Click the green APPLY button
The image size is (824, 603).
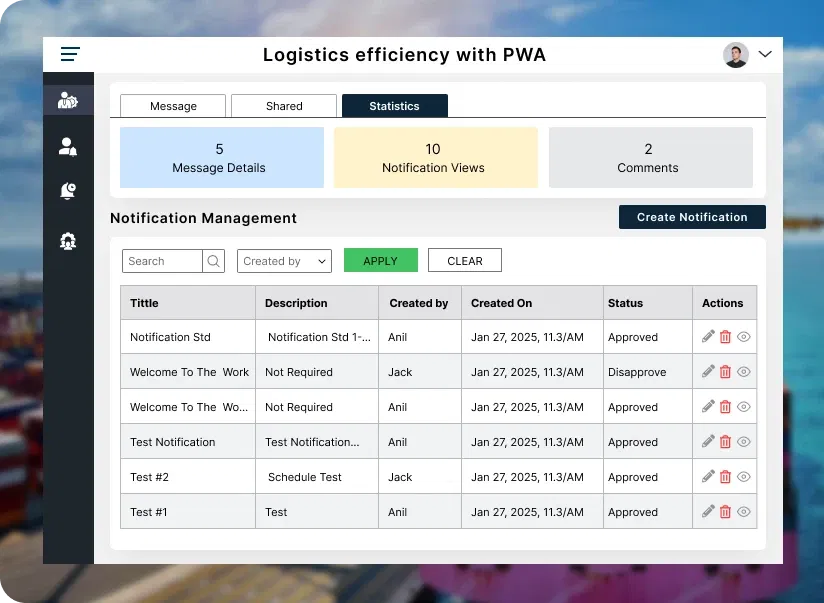coord(380,261)
